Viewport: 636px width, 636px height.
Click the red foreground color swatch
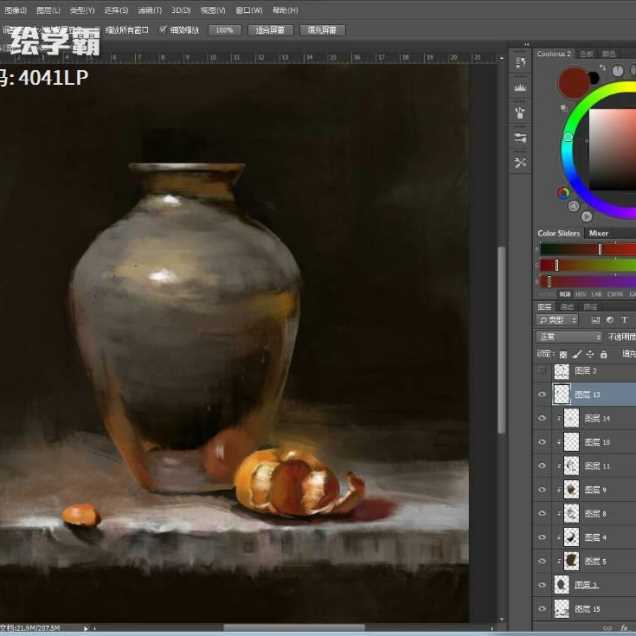click(574, 83)
